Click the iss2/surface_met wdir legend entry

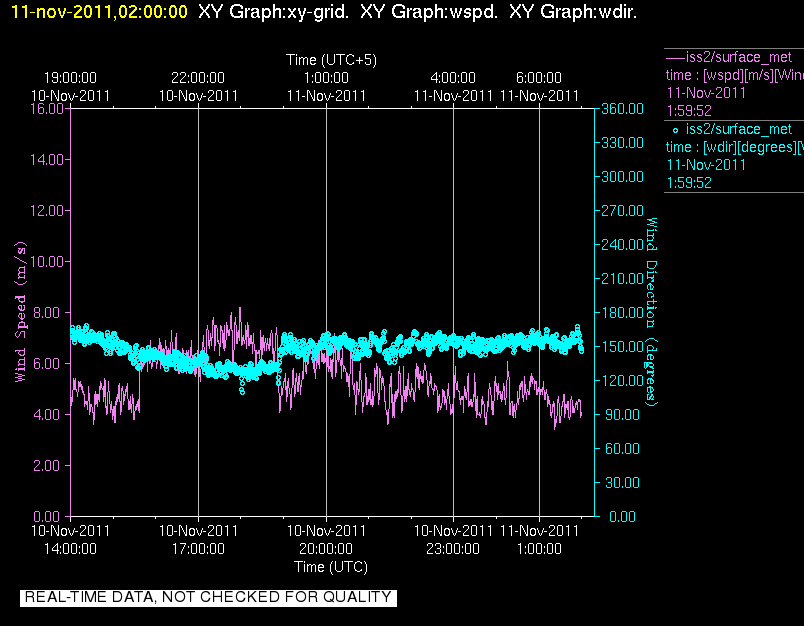point(739,129)
